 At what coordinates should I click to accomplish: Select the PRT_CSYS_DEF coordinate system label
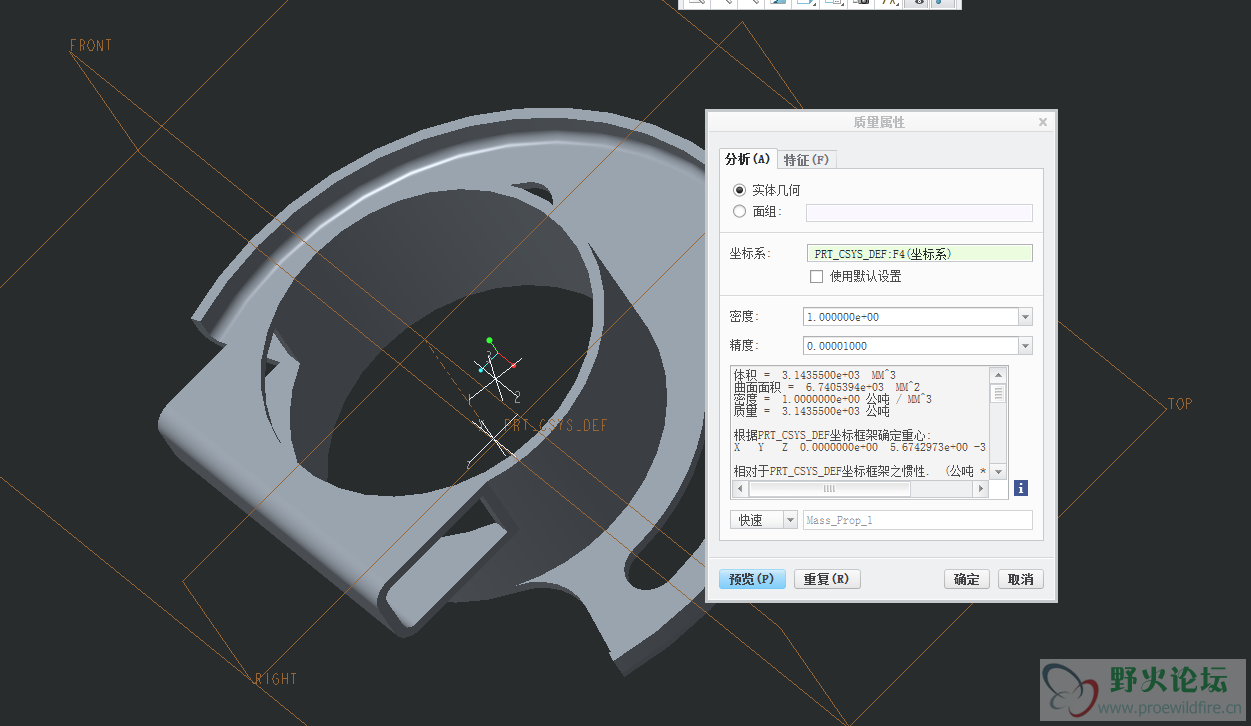(x=556, y=426)
